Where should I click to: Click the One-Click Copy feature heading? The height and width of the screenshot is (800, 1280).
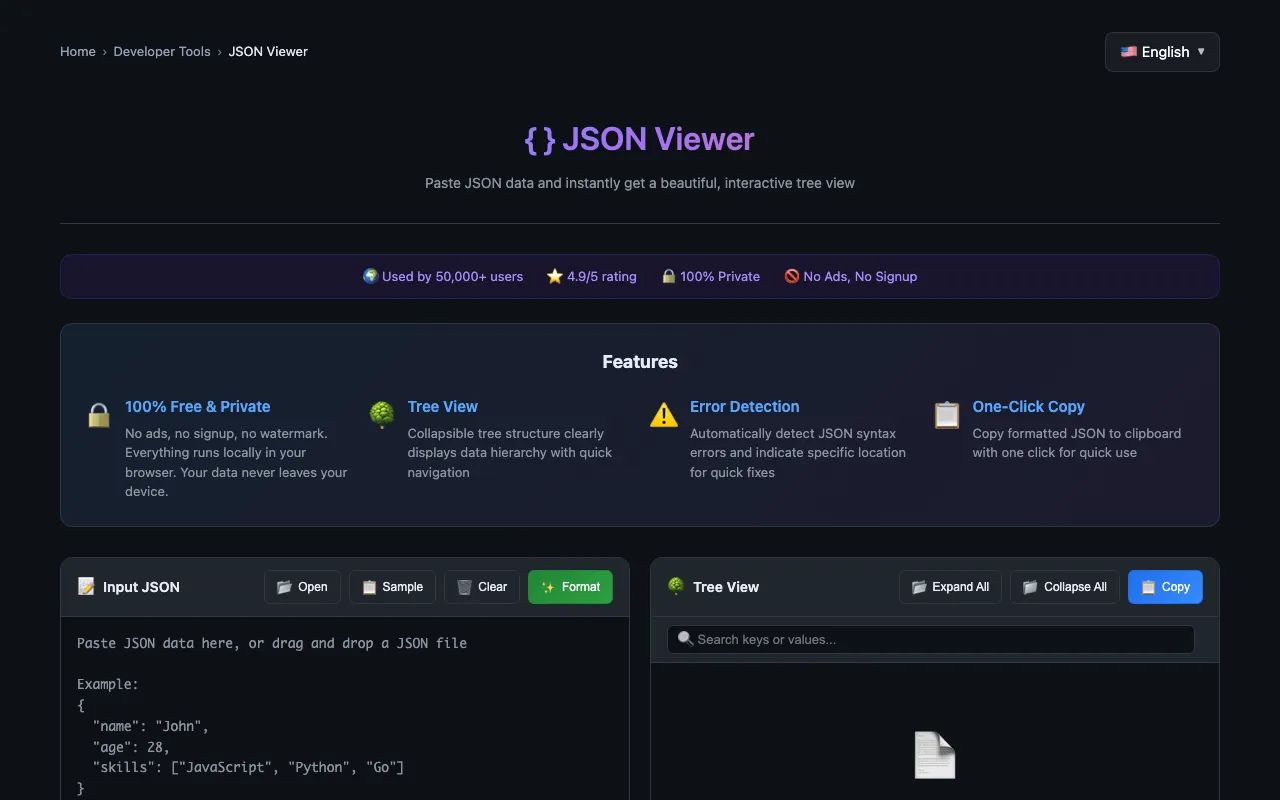click(1029, 406)
